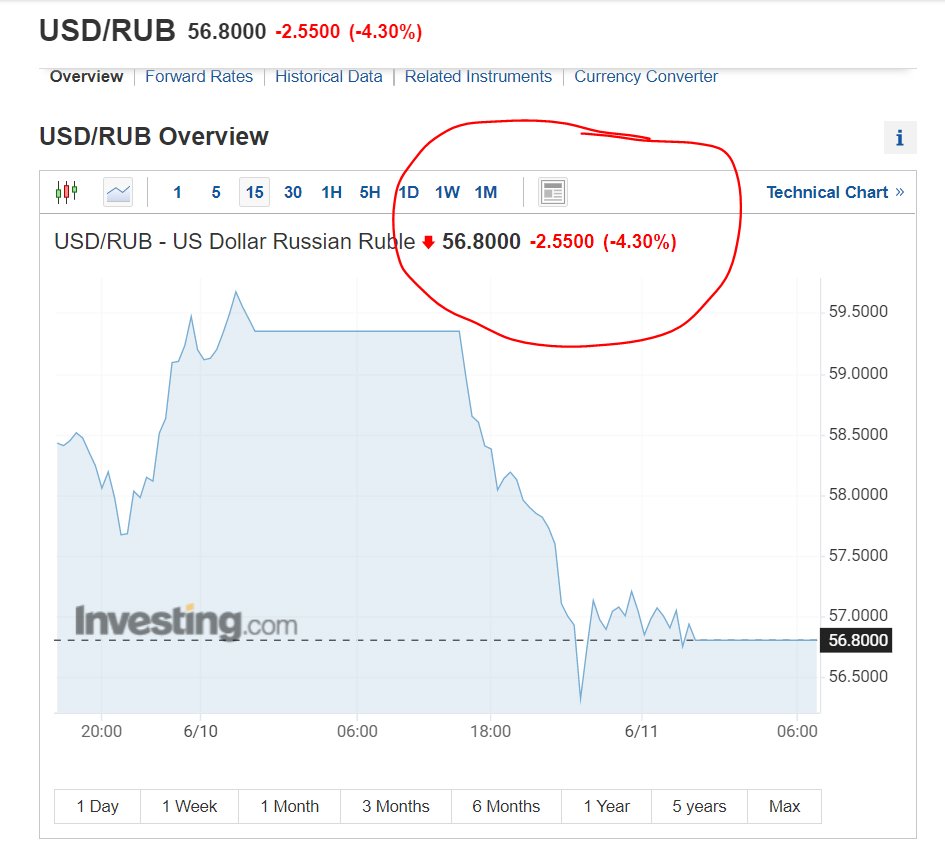Go to Related Instruments tab

pos(478,77)
